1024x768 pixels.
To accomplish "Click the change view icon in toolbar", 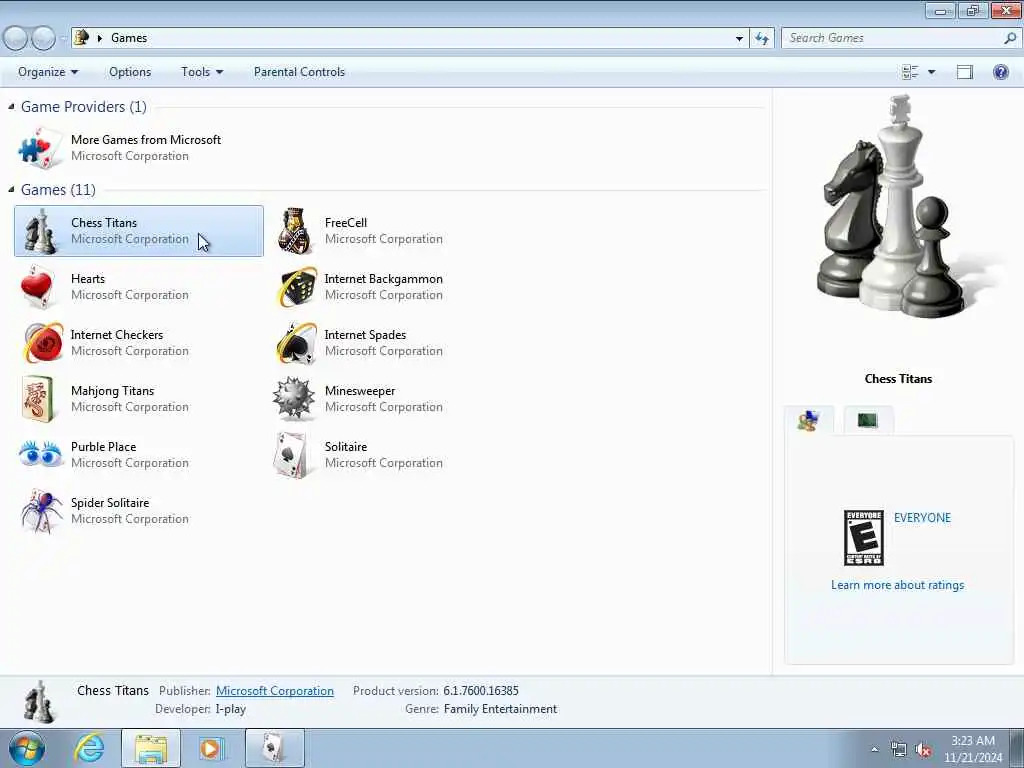I will pyautogui.click(x=910, y=72).
